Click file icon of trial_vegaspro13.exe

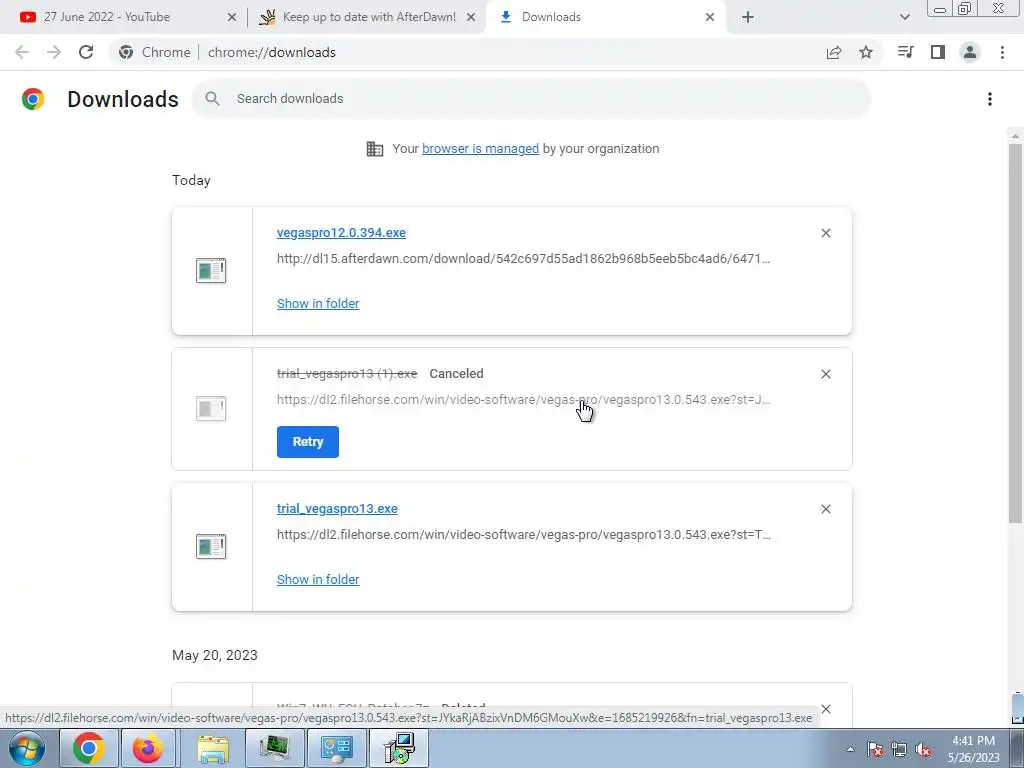pyautogui.click(x=211, y=547)
